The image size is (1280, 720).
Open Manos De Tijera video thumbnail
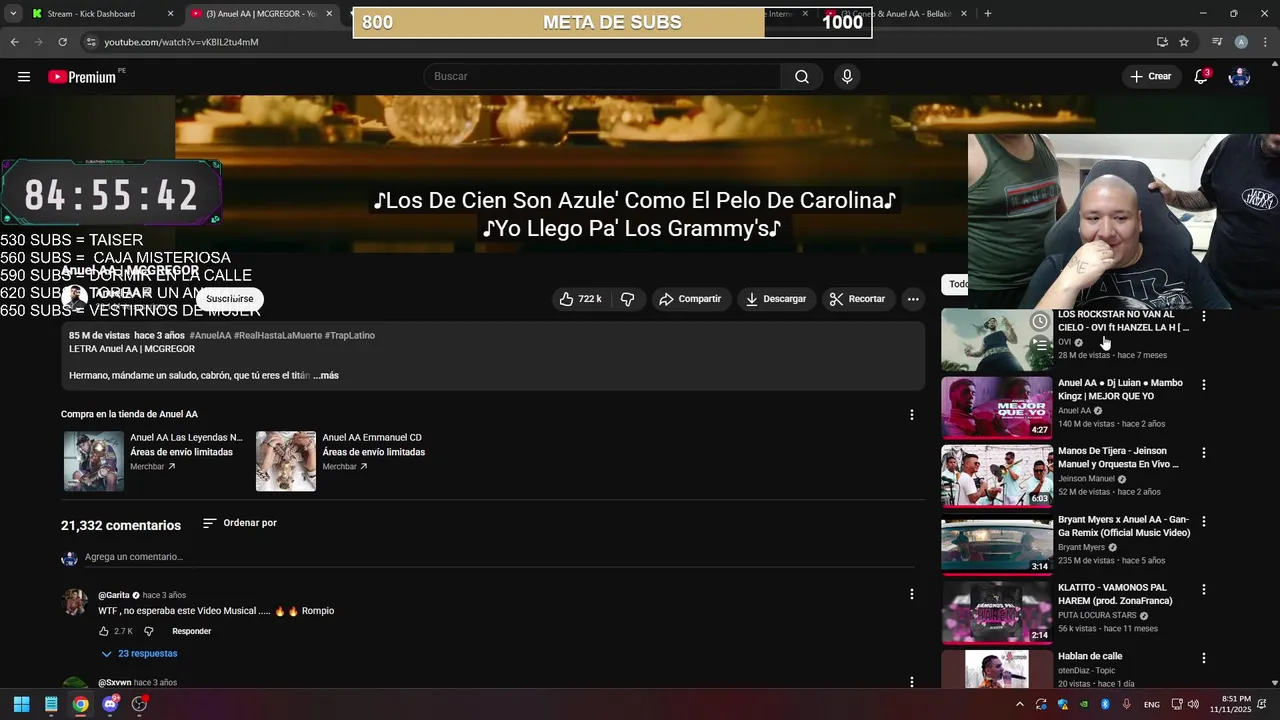click(x=997, y=476)
